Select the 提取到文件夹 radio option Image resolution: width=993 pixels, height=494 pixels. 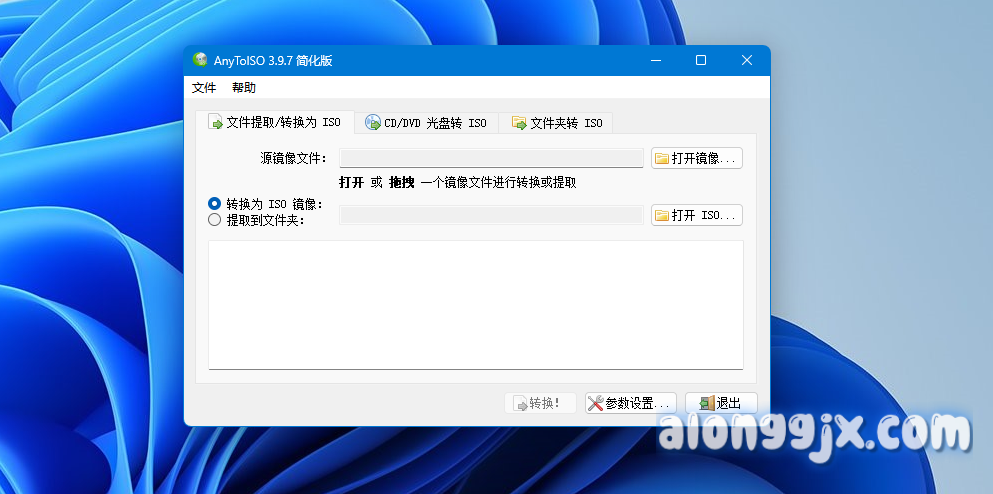[214, 220]
